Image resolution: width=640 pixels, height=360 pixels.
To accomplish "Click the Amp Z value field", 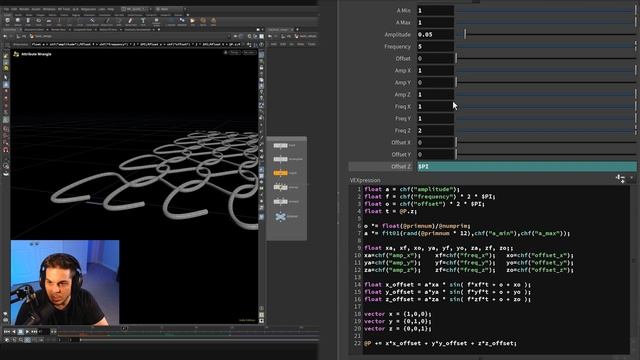I will tap(435, 95).
